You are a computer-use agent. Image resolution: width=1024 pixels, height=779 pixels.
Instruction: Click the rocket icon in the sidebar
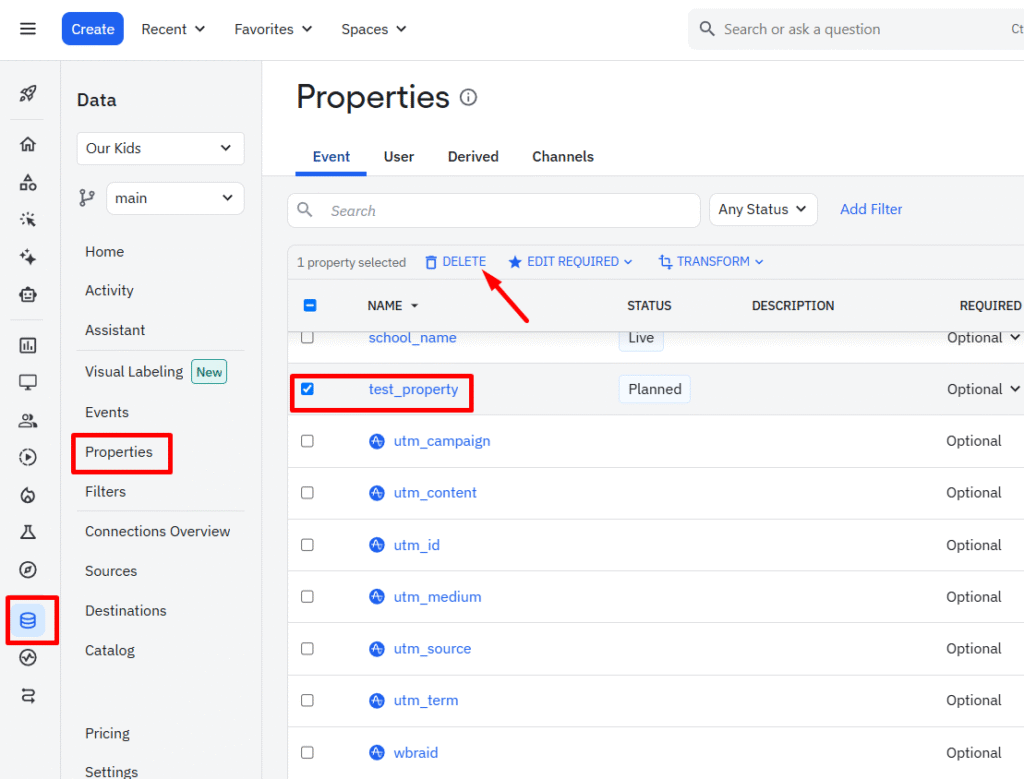(x=28, y=94)
